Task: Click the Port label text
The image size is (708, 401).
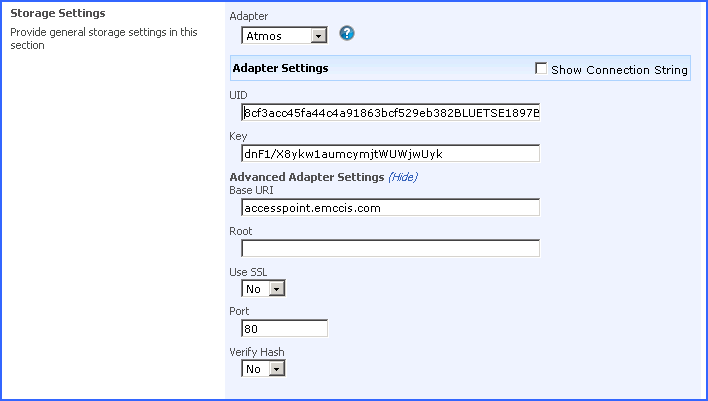Action: point(240,312)
